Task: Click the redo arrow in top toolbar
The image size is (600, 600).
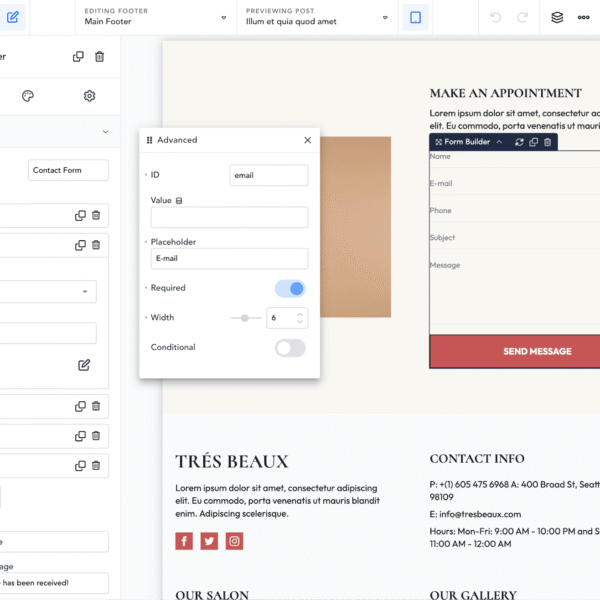Action: [x=522, y=17]
